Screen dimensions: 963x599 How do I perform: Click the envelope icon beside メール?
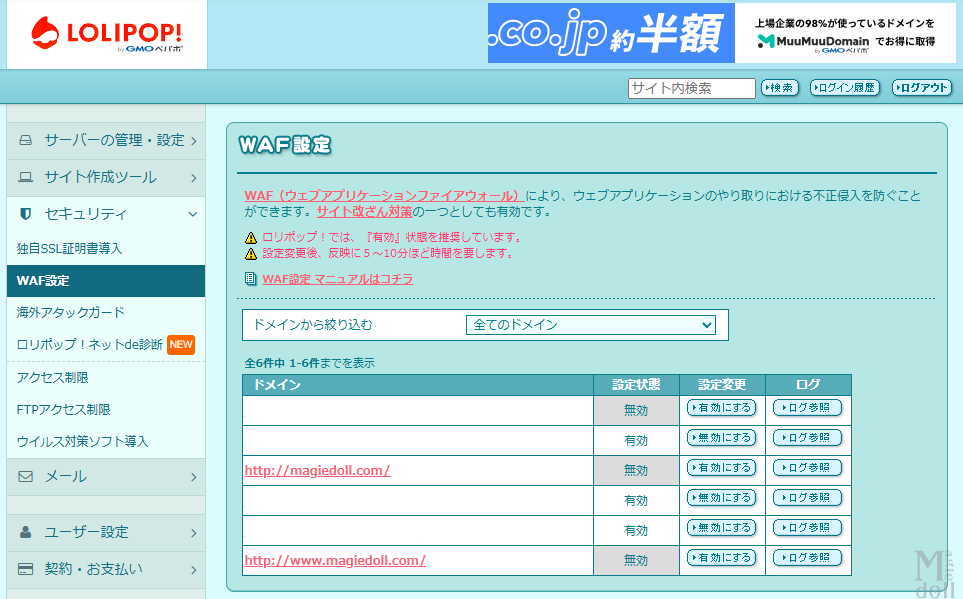(x=26, y=477)
